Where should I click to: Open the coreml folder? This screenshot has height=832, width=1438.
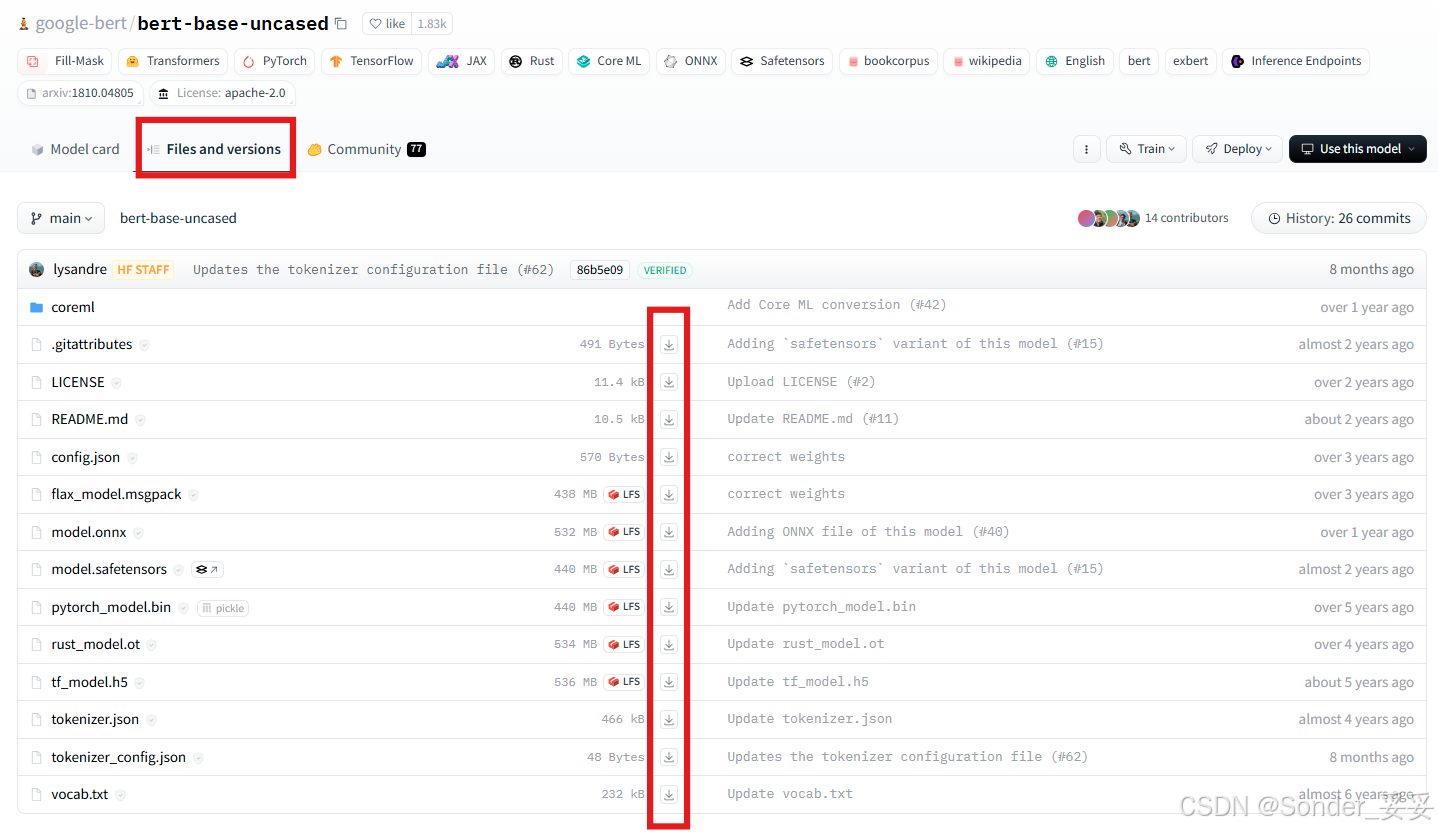(x=73, y=307)
